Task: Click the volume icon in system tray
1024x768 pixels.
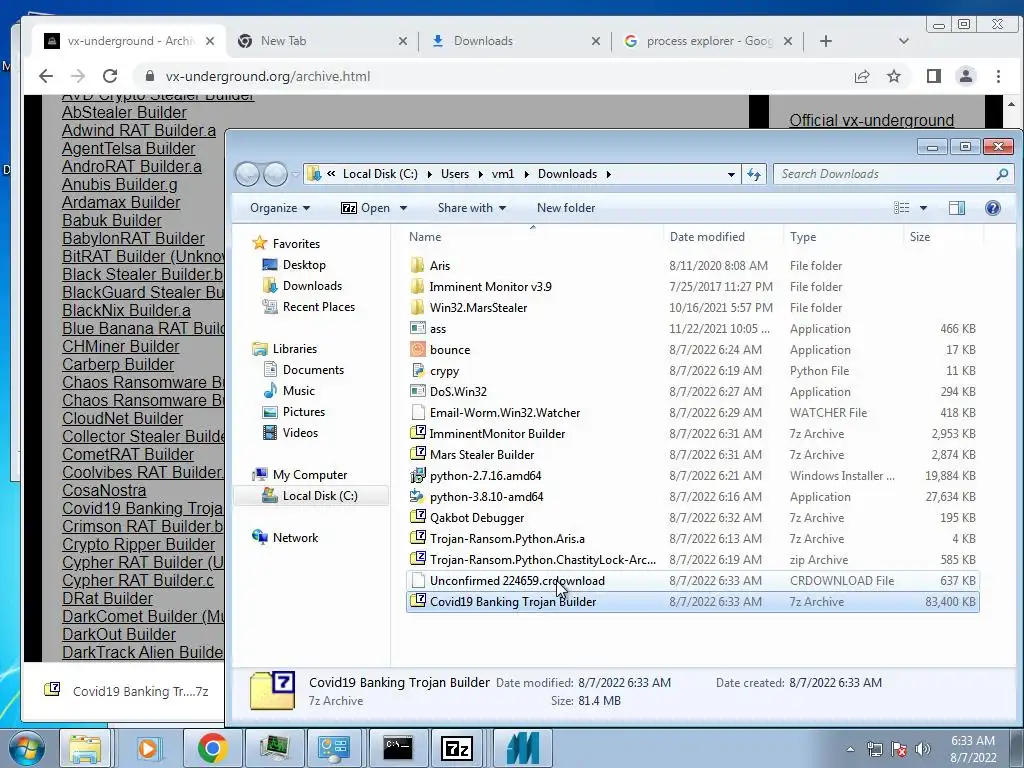Action: [x=923, y=749]
